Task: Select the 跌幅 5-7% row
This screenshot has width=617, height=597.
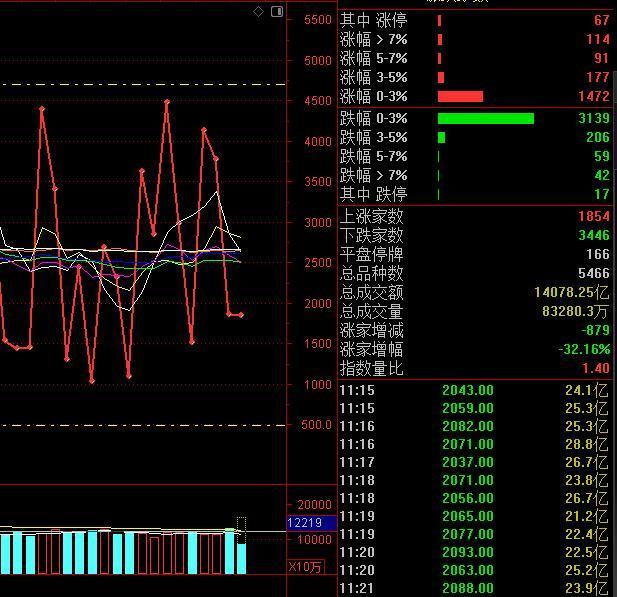Action: click(x=475, y=156)
